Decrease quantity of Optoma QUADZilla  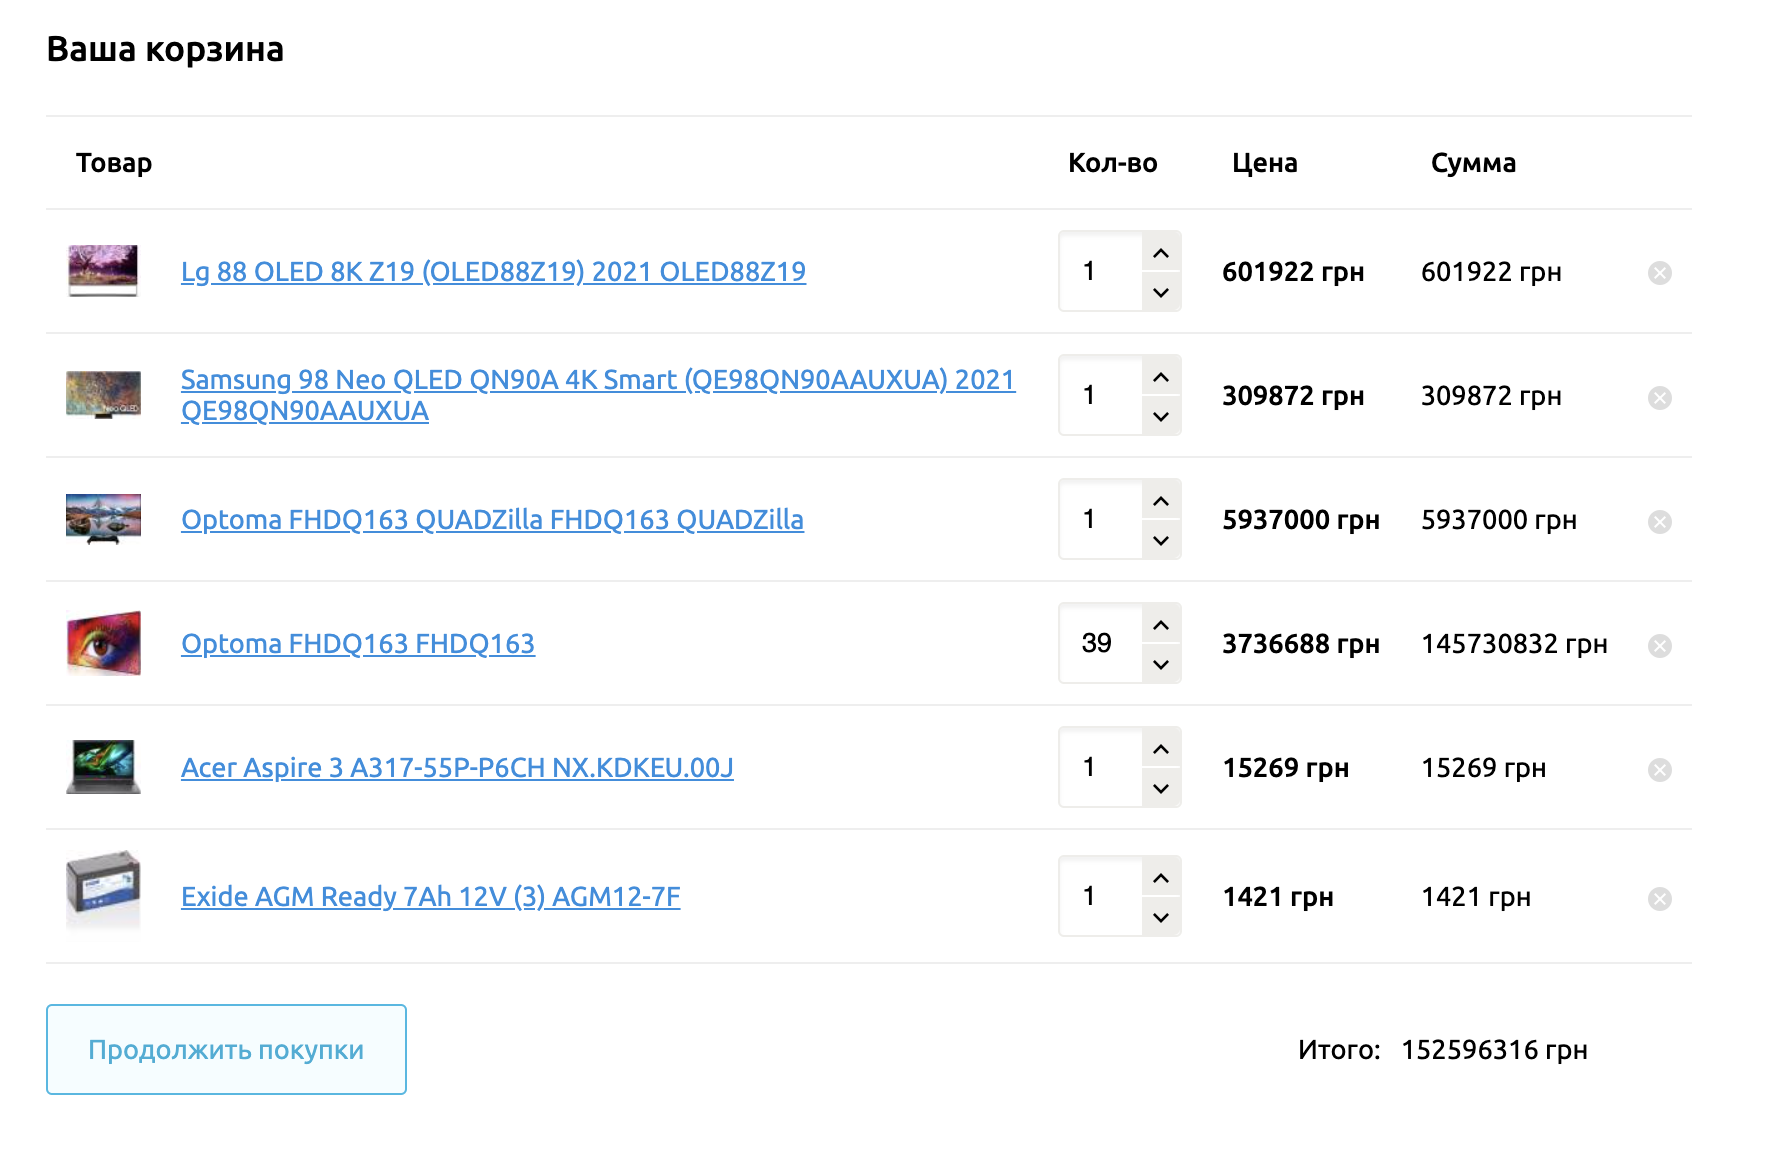1160,540
